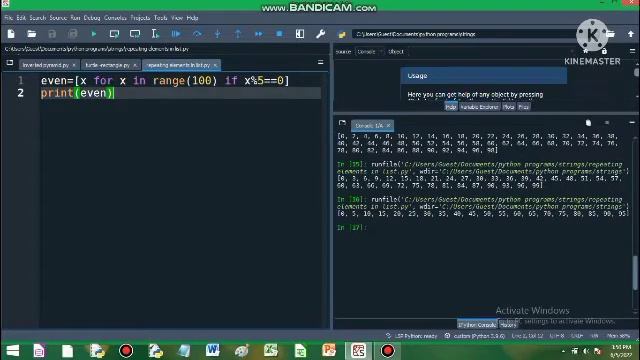Step out of function debug icon

coord(238,34)
